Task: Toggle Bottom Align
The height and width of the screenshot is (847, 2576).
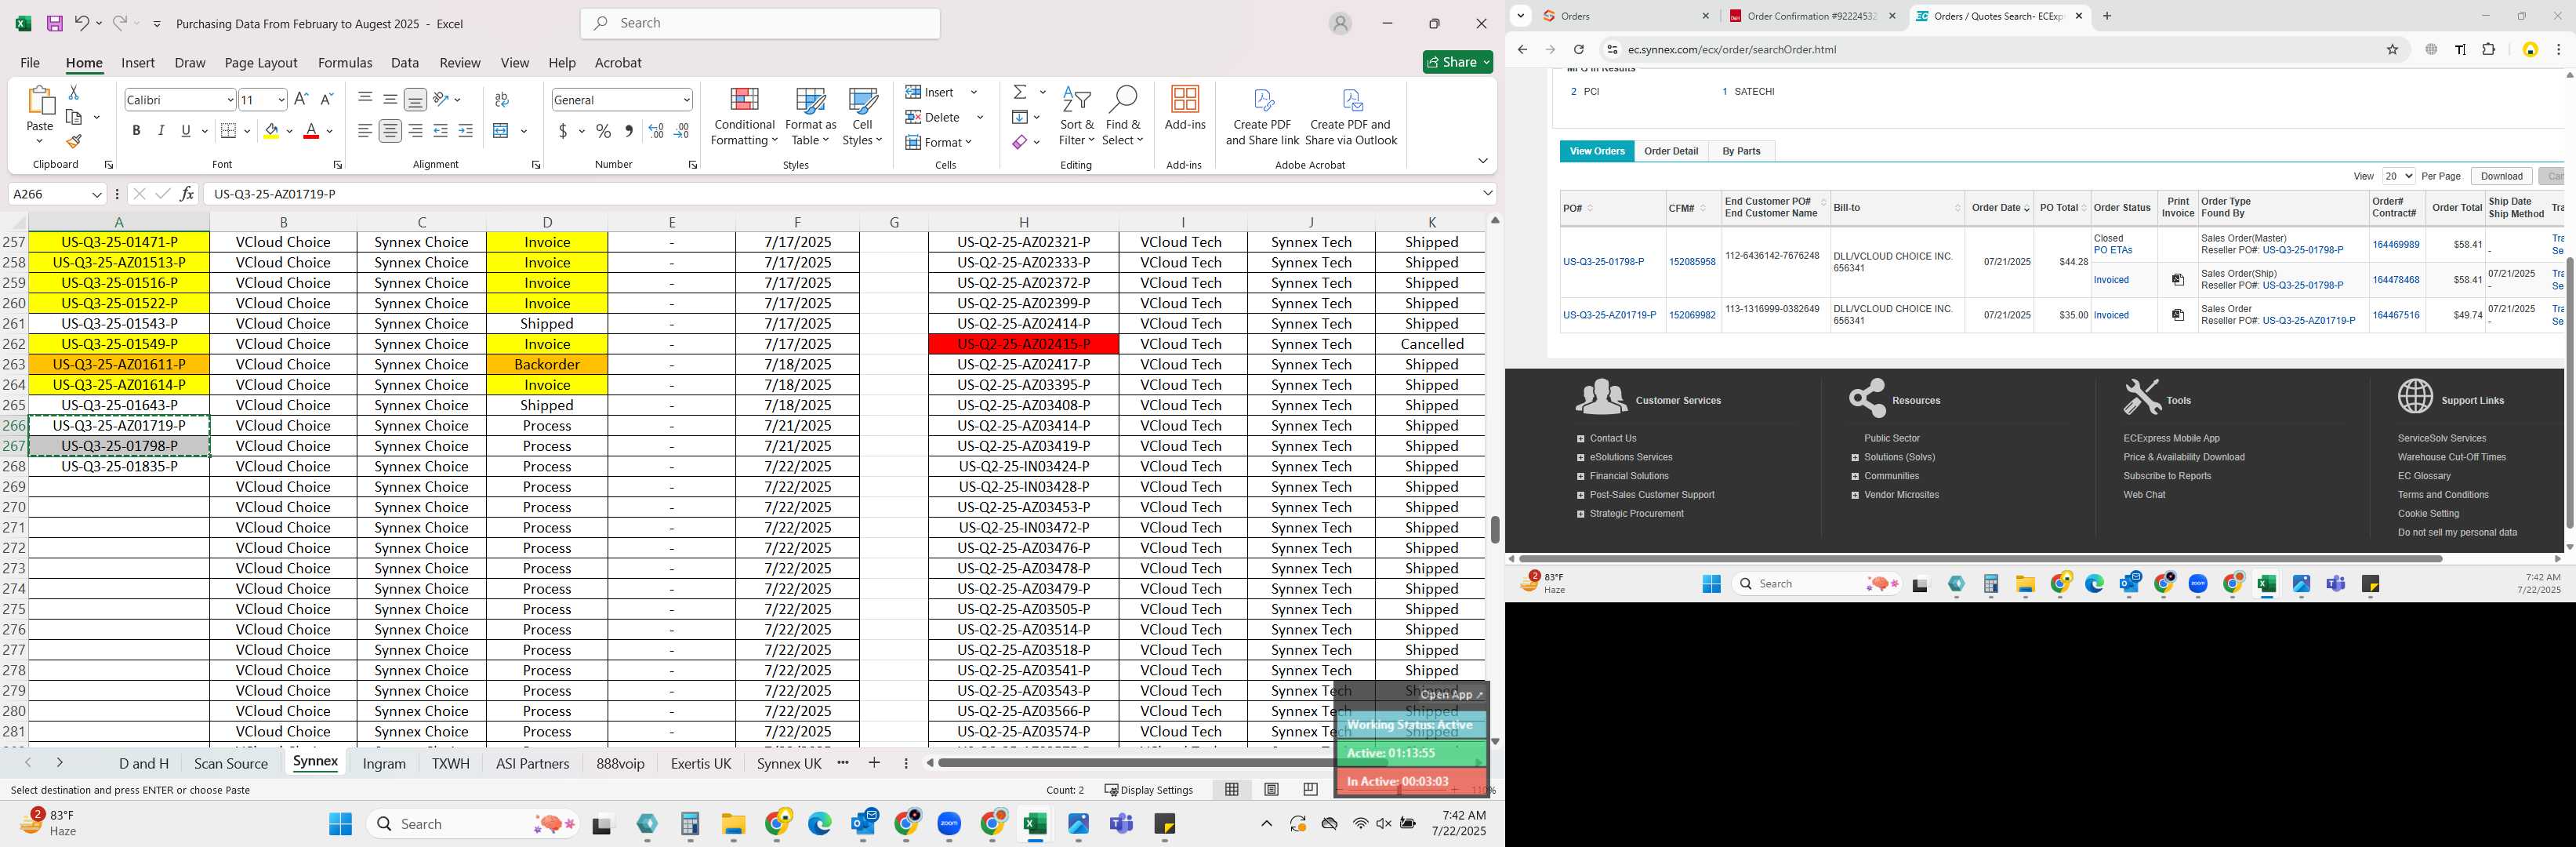Action: coord(415,99)
